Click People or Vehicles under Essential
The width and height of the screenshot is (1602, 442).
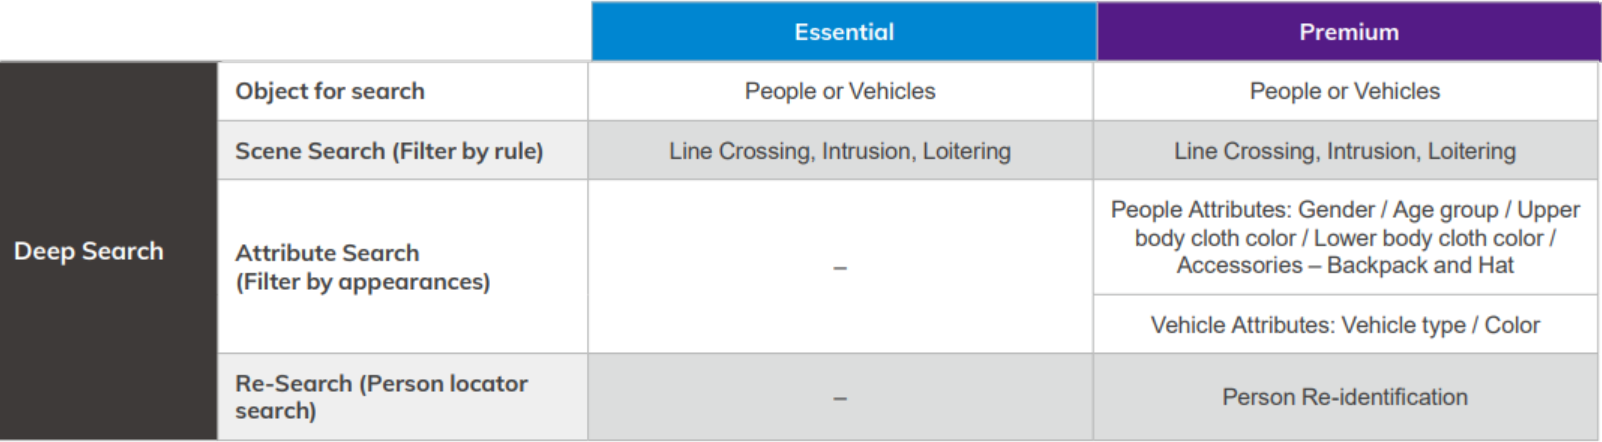click(x=840, y=91)
